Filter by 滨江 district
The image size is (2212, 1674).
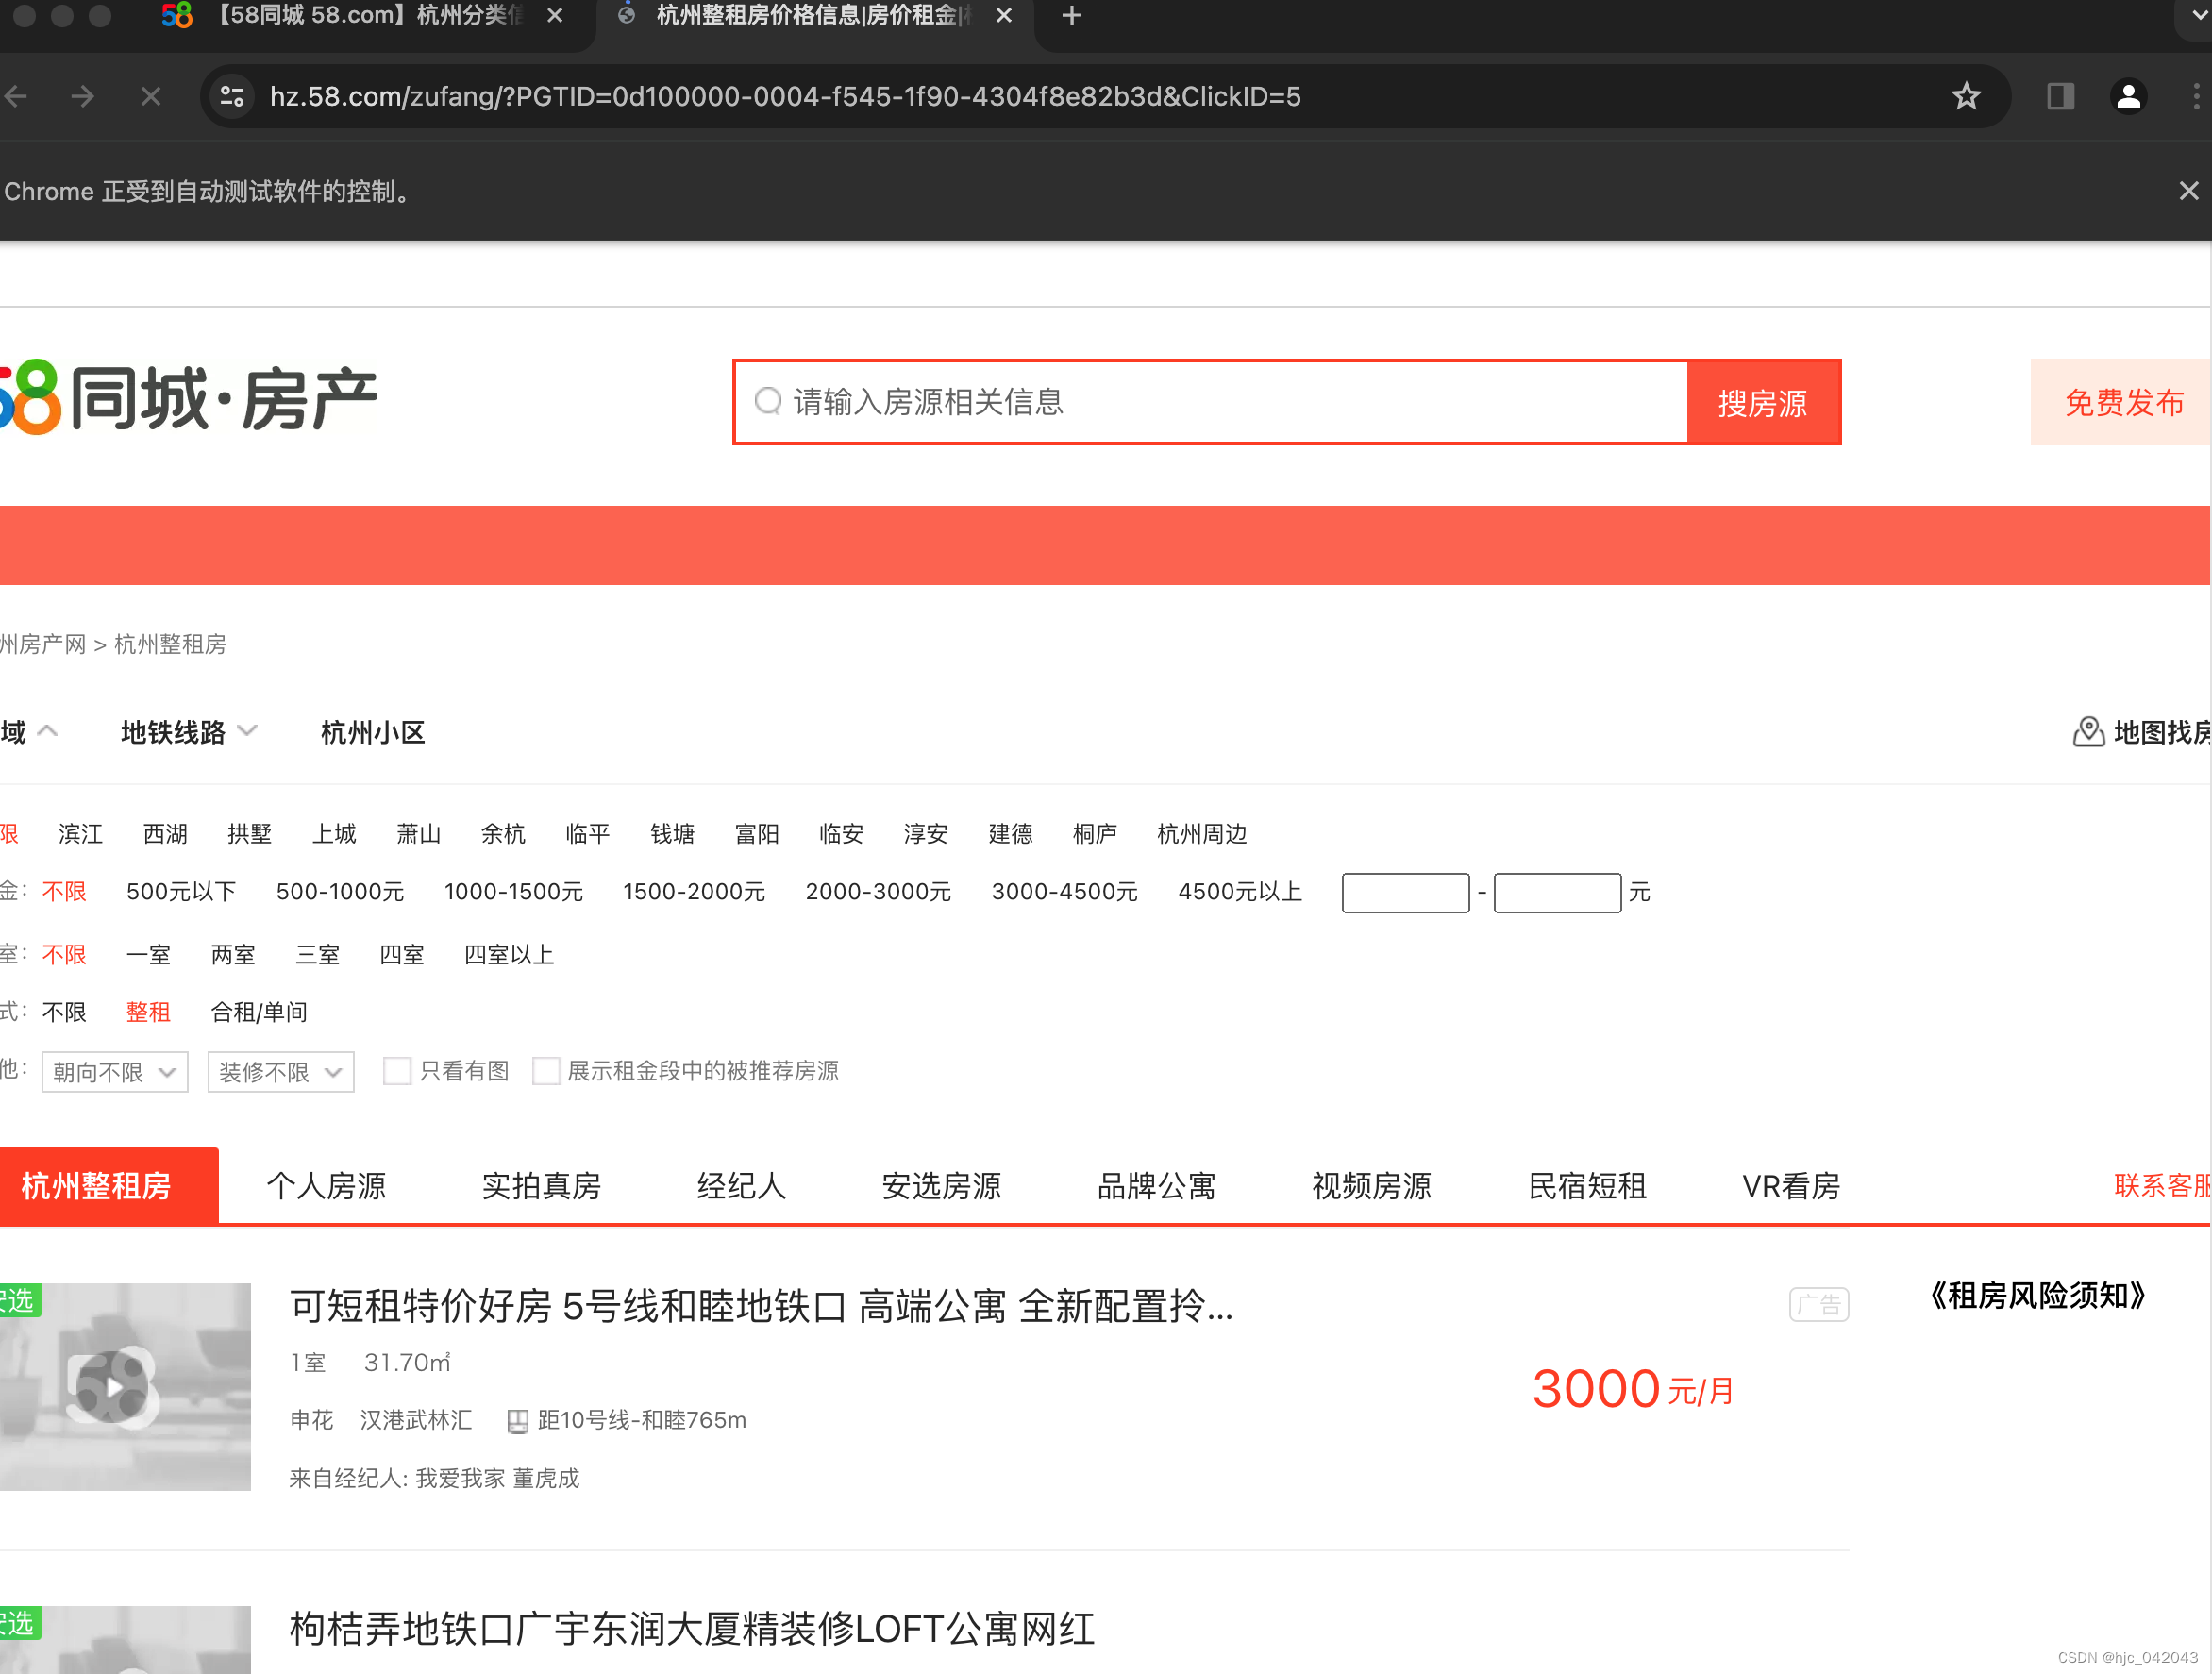coord(80,834)
